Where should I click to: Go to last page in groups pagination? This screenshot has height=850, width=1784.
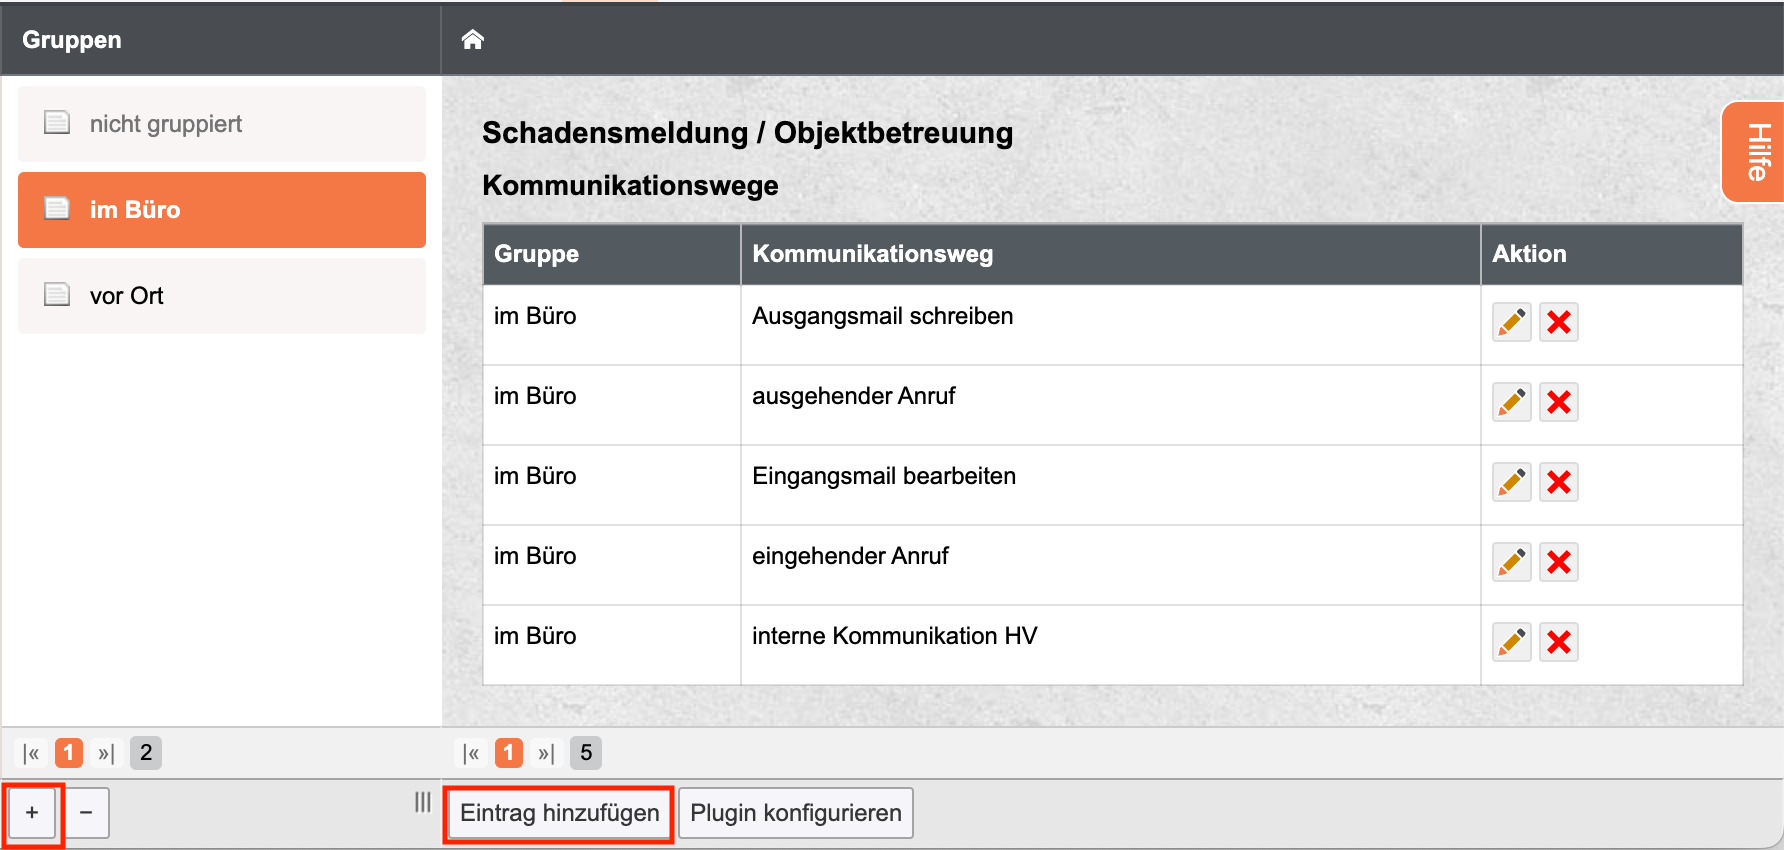(106, 753)
